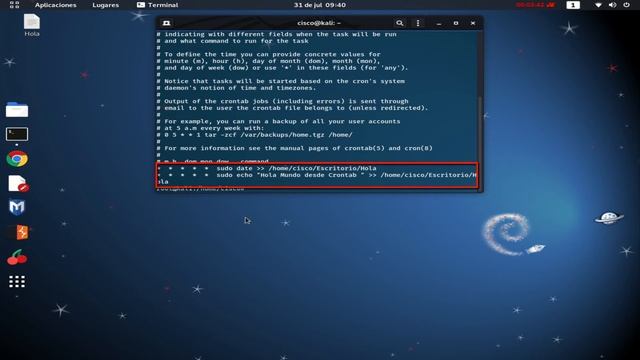The height and width of the screenshot is (360, 640).
Task: Click the 'Output of the crontab jobs' line
Action: click(282, 101)
